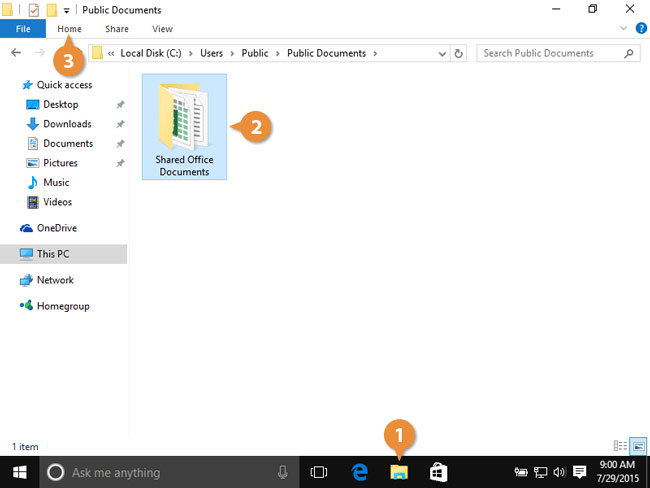
Task: Open address bar history dropdown
Action: tap(442, 53)
